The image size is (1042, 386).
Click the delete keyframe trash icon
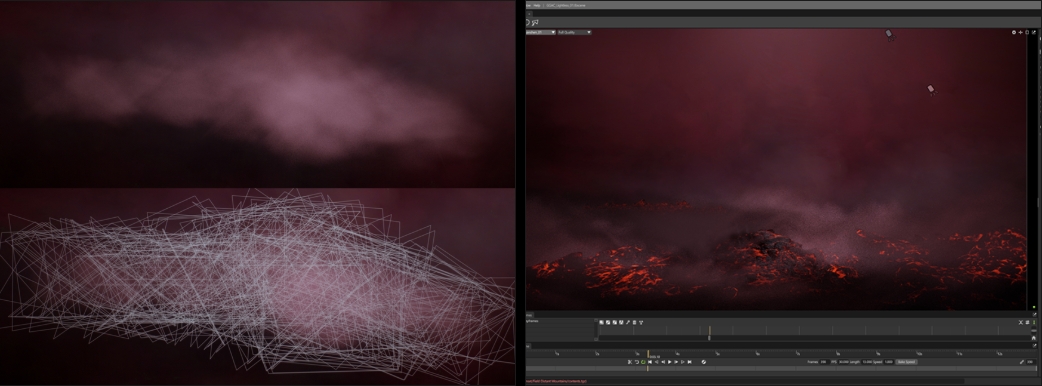634,322
